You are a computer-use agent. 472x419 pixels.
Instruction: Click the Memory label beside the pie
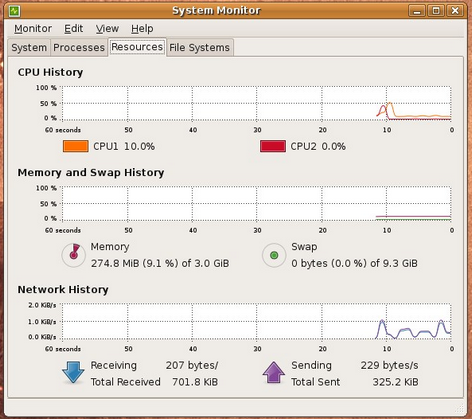point(110,247)
